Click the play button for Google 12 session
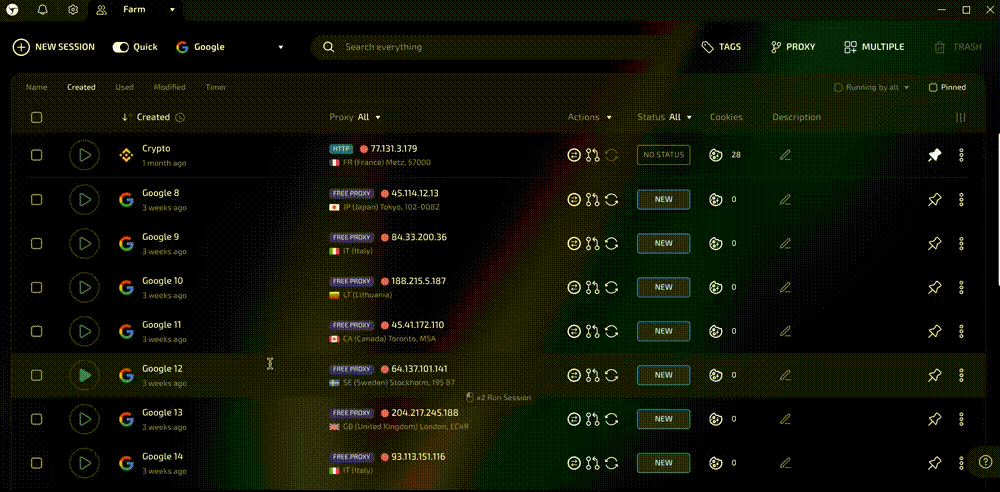This screenshot has width=1000, height=492. coord(85,375)
